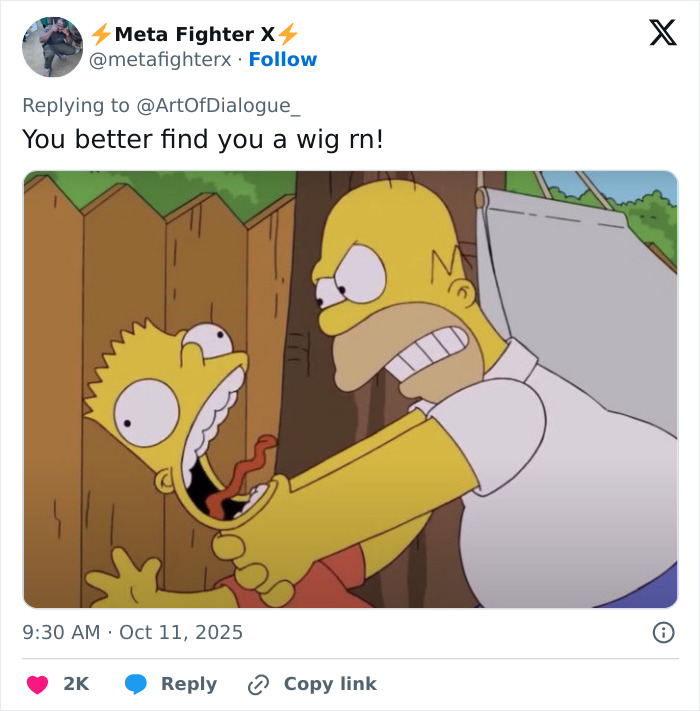Viewport: 700px width, 711px height.
Task: Open the @ArtOfDialogue_ mention
Action: [x=218, y=106]
